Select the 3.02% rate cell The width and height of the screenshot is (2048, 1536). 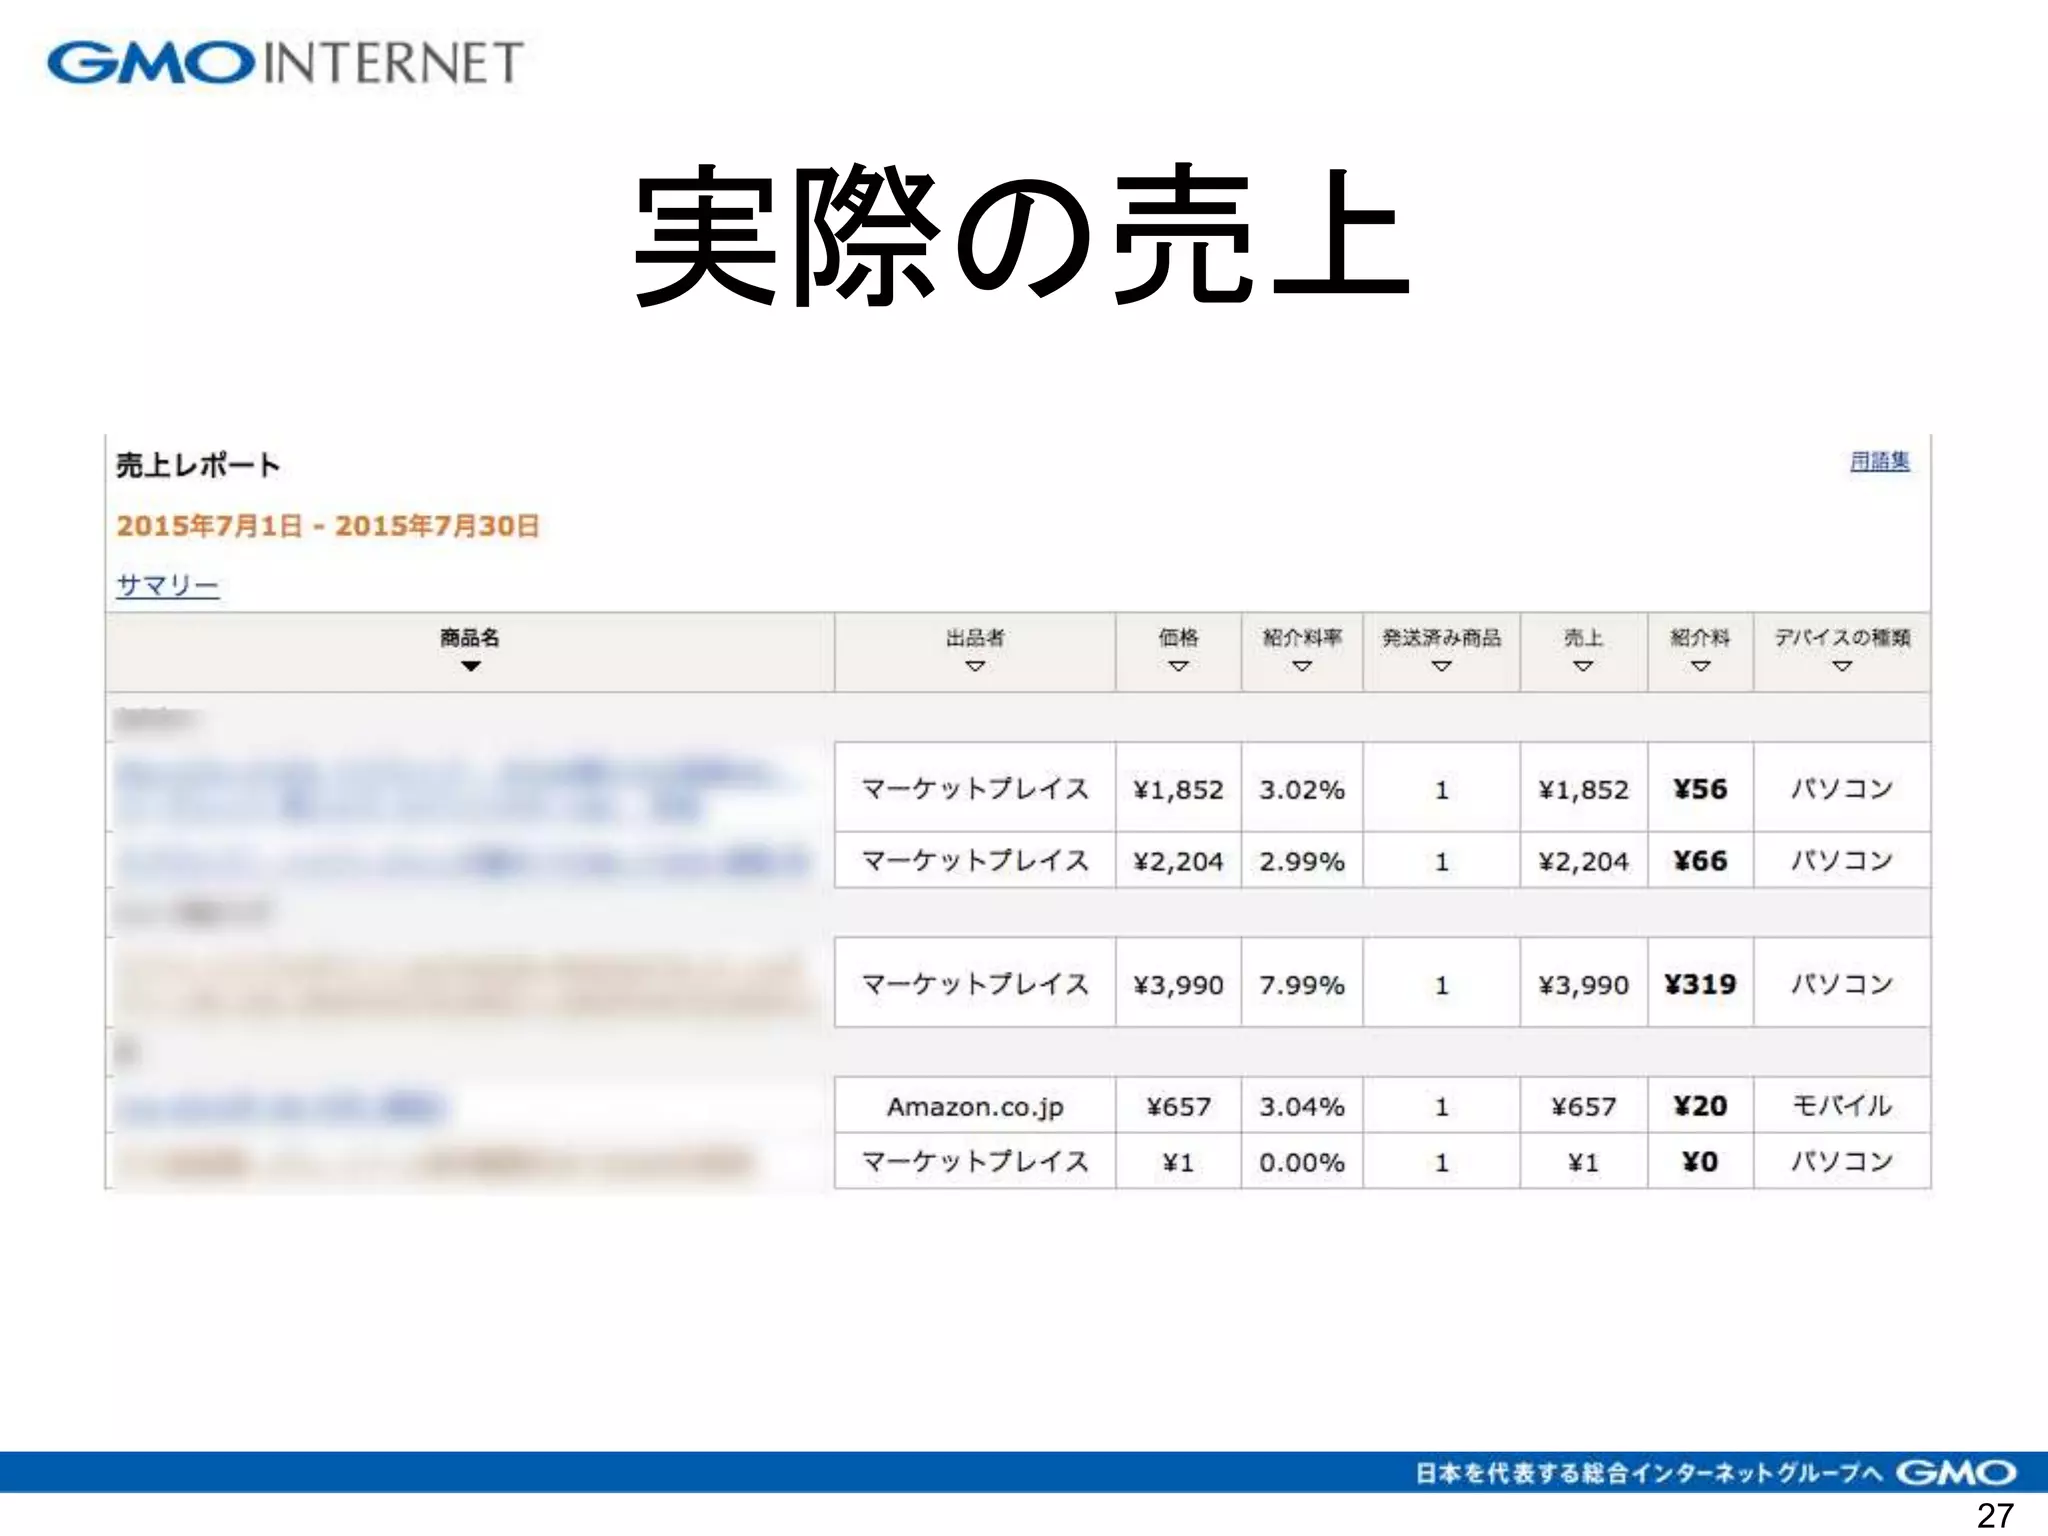pos(1302,789)
